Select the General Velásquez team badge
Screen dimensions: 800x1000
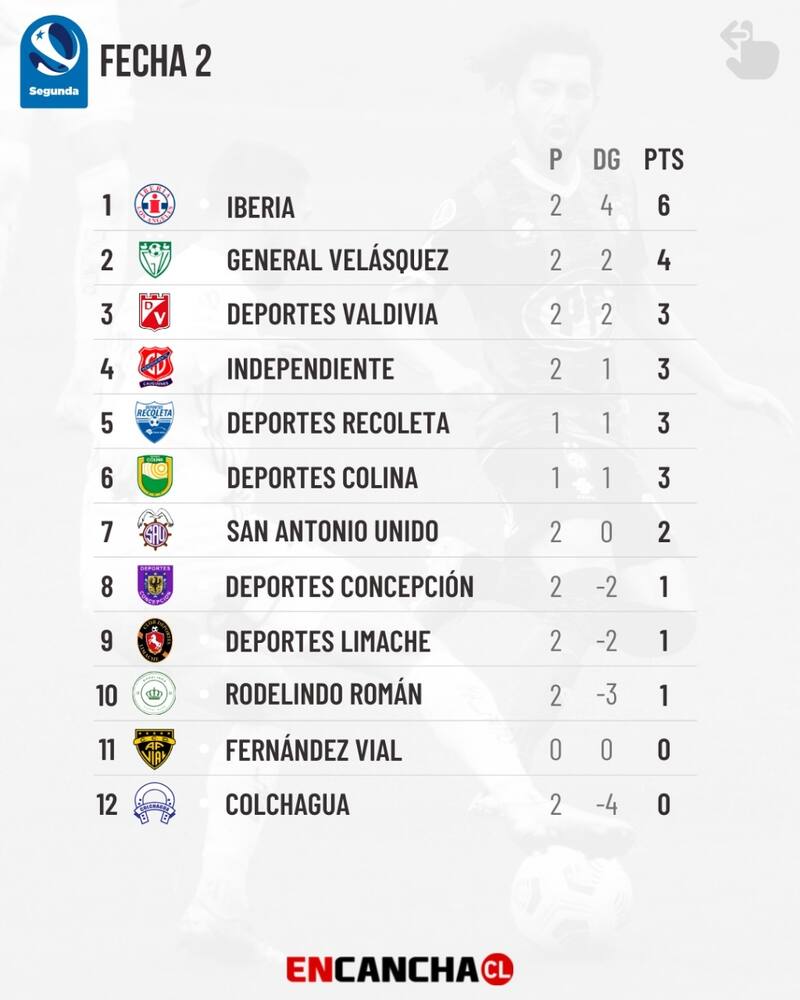pyautogui.click(x=155, y=260)
